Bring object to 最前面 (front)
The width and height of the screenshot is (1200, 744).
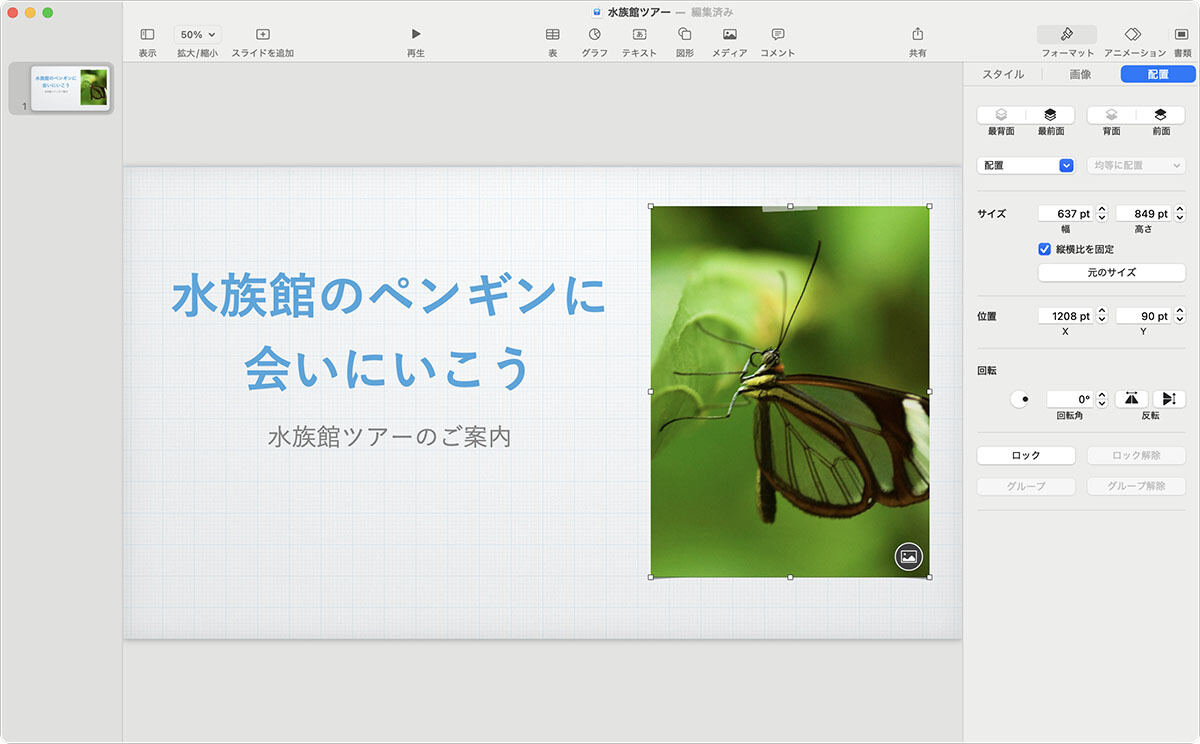pyautogui.click(x=1050, y=115)
